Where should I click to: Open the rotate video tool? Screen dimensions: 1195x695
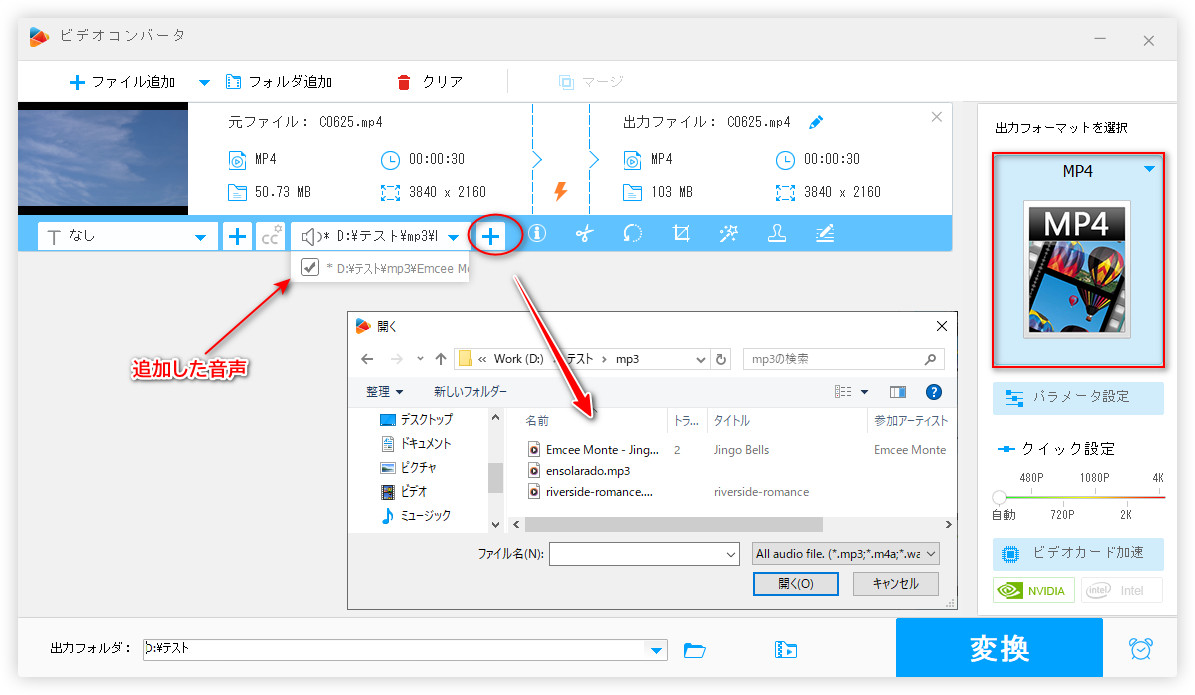pos(632,234)
